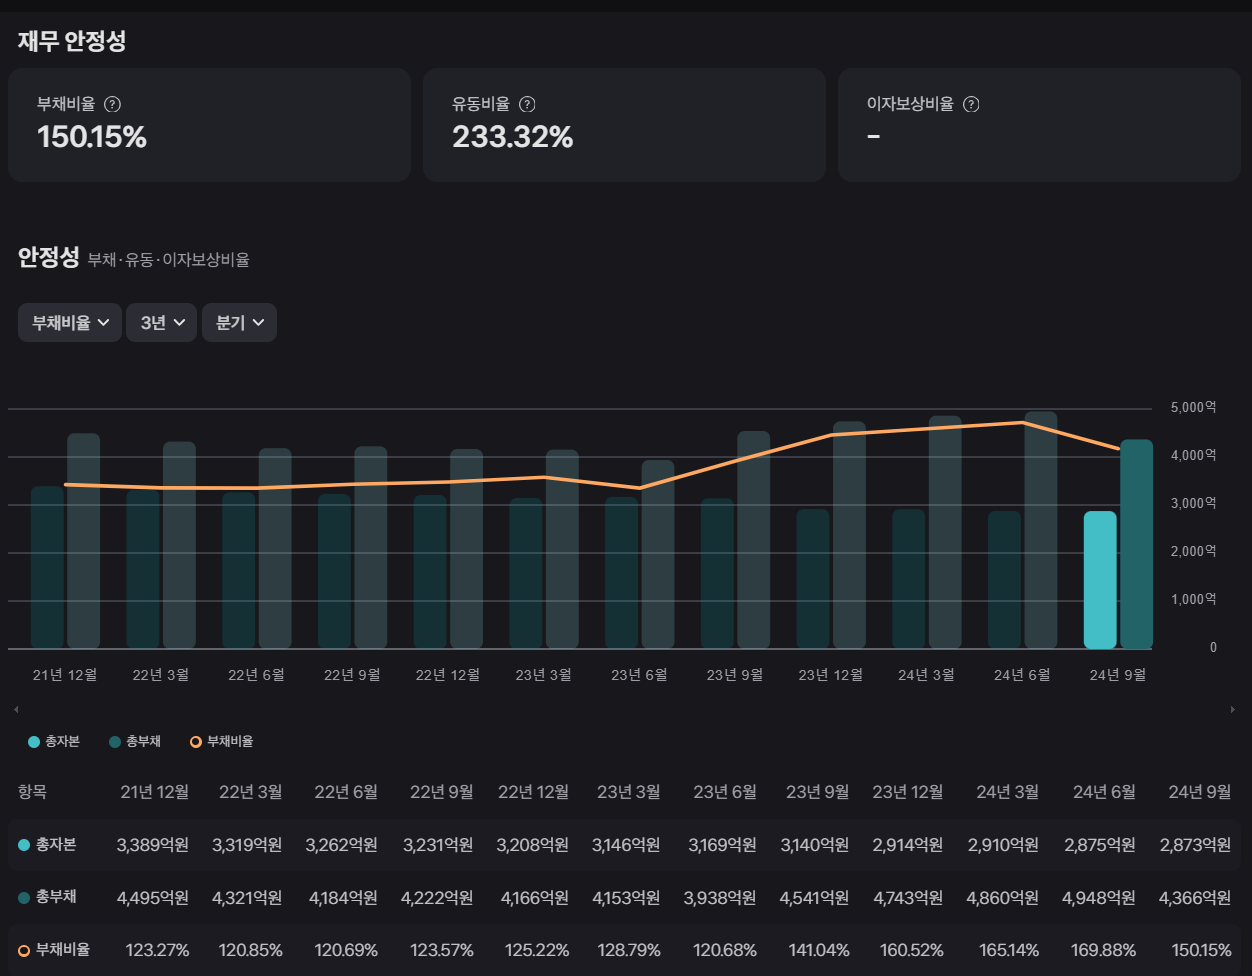1252x976 pixels.
Task: Click left scroll arrow below chart
Action: point(14,709)
